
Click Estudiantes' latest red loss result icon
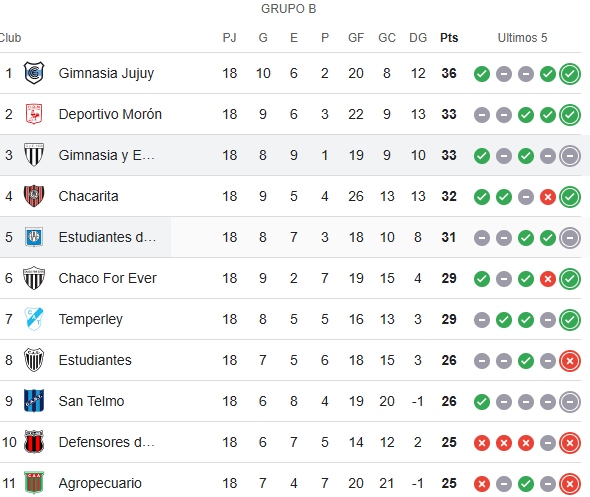[x=570, y=361]
